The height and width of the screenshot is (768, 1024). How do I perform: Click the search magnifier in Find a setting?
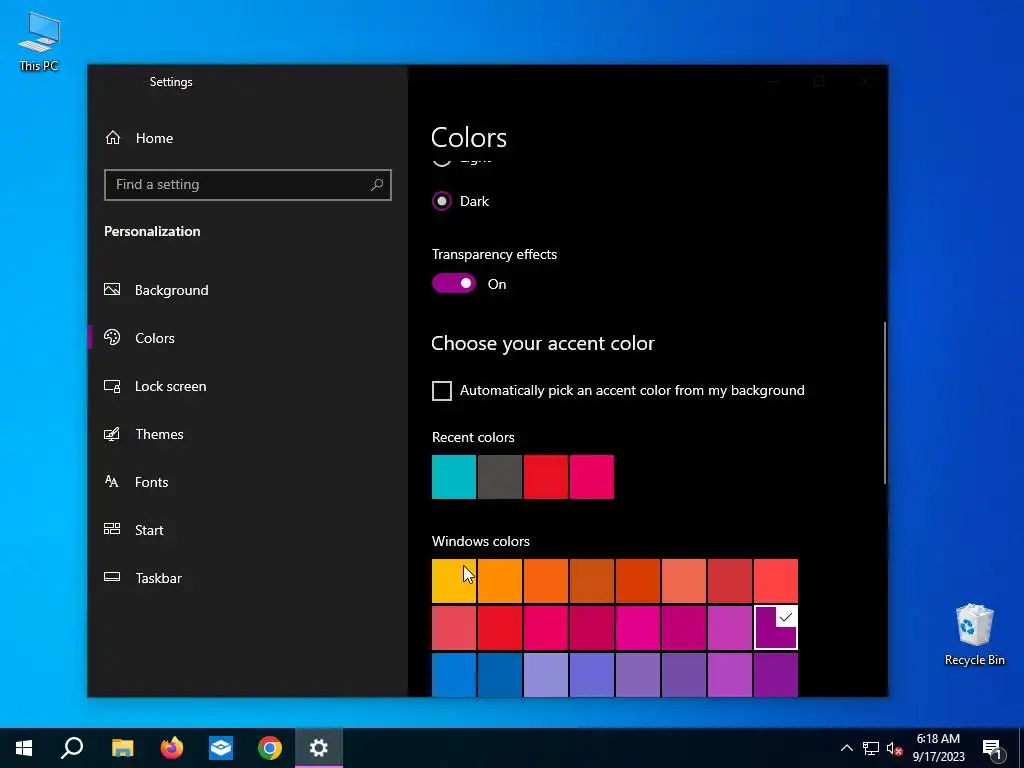[377, 185]
